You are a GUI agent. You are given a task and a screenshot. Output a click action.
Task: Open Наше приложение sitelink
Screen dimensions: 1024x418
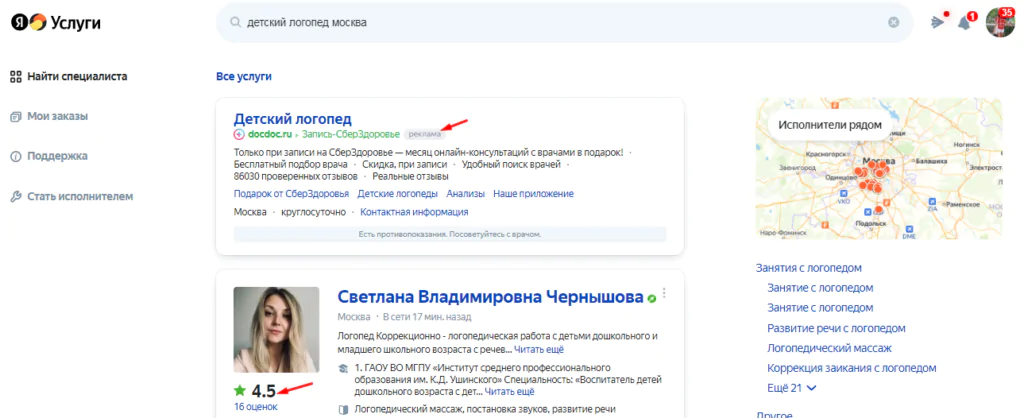coord(534,194)
